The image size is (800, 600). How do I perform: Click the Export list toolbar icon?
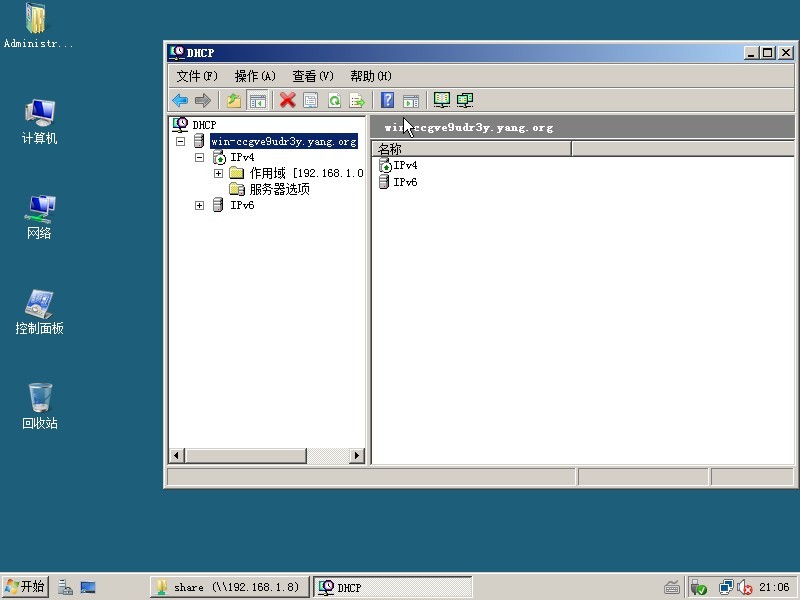[356, 100]
